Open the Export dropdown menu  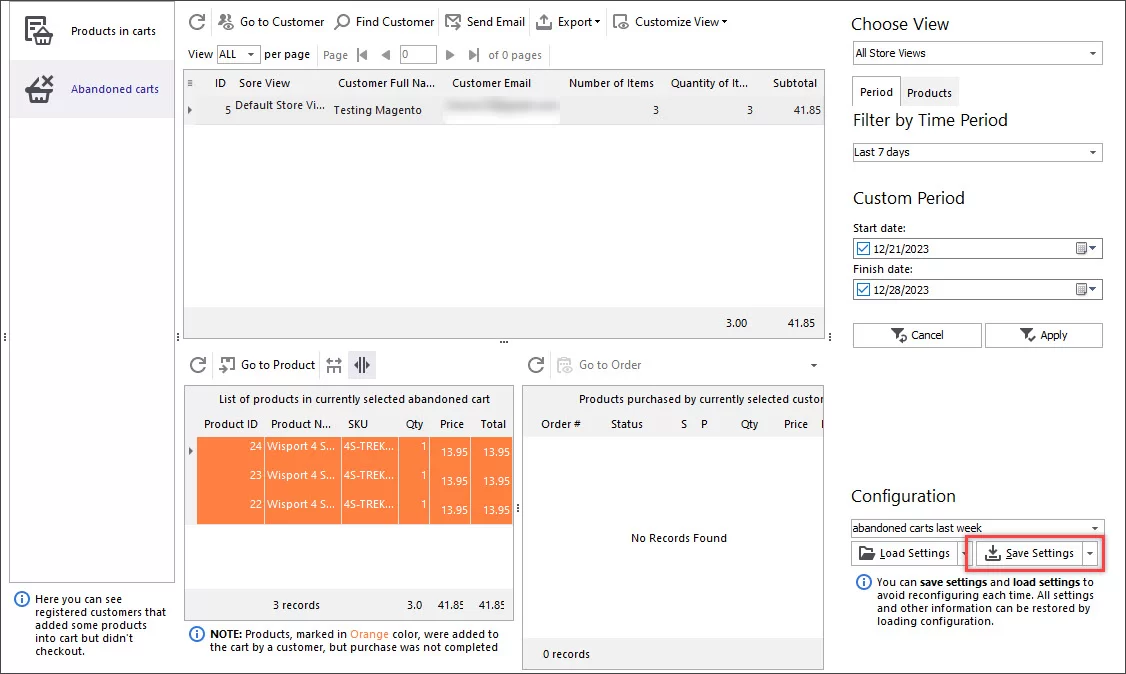(569, 22)
